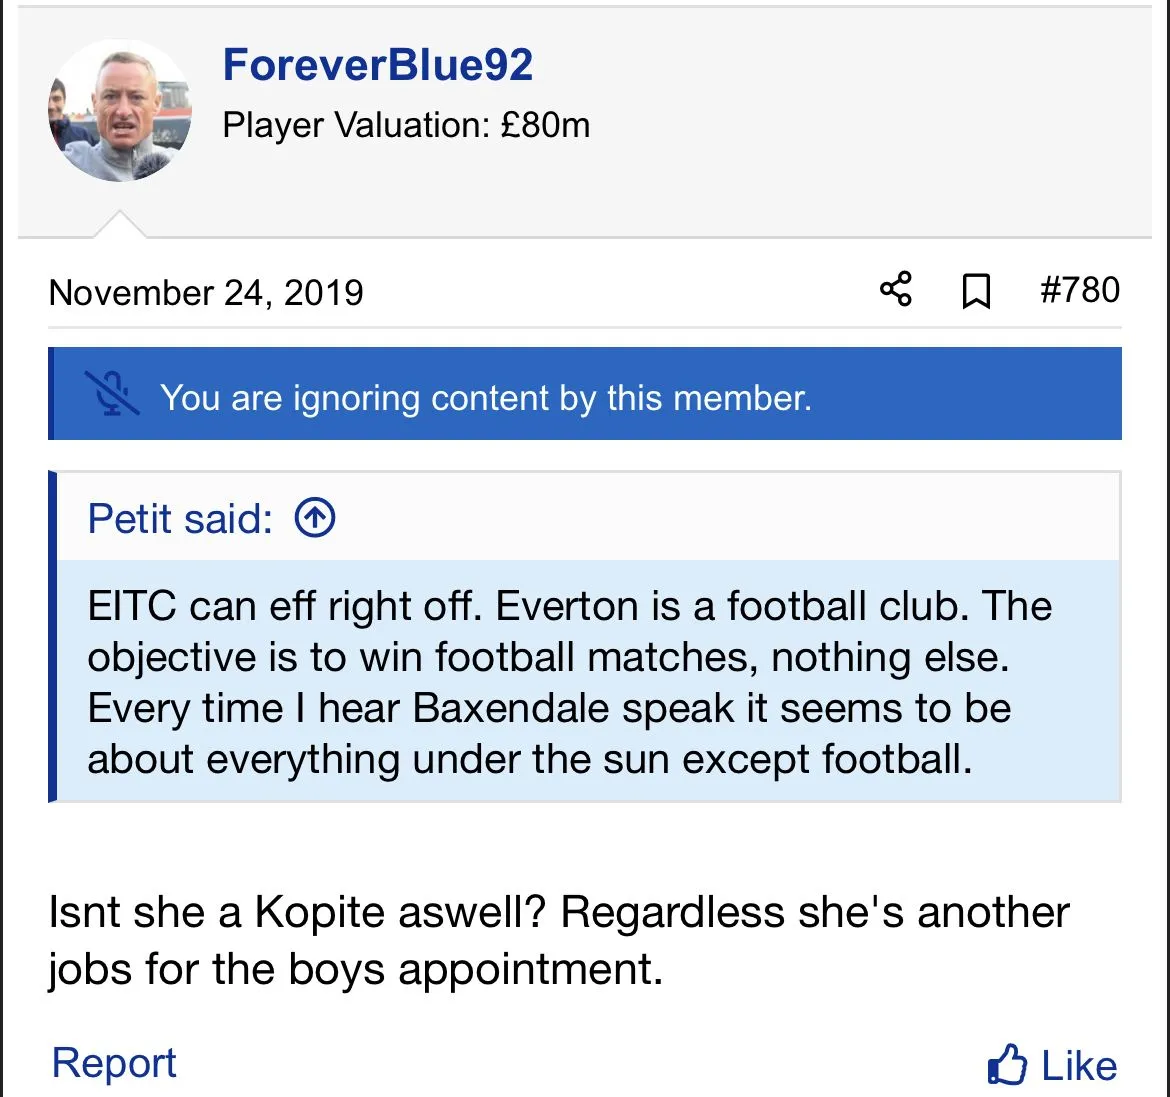The image size is (1170, 1097).
Task: Click the word "EITC" in the quote
Action: 132,607
